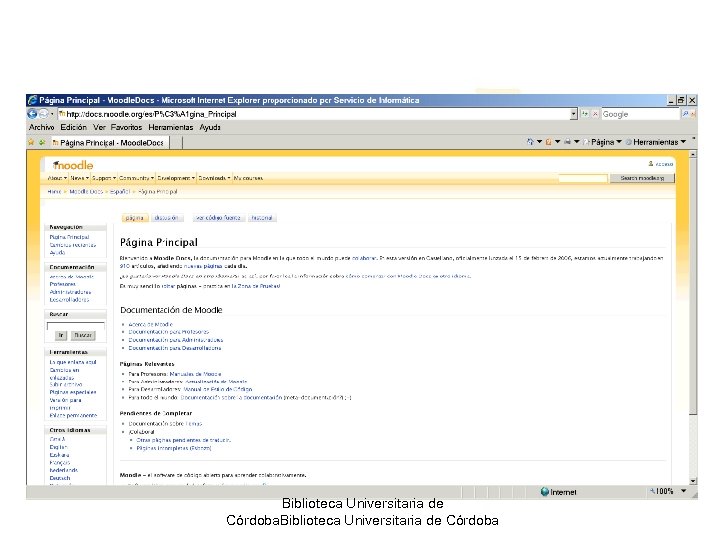Click the RSS Feeds icon in command bar
The height and width of the screenshot is (540, 720).
pyautogui.click(x=548, y=142)
